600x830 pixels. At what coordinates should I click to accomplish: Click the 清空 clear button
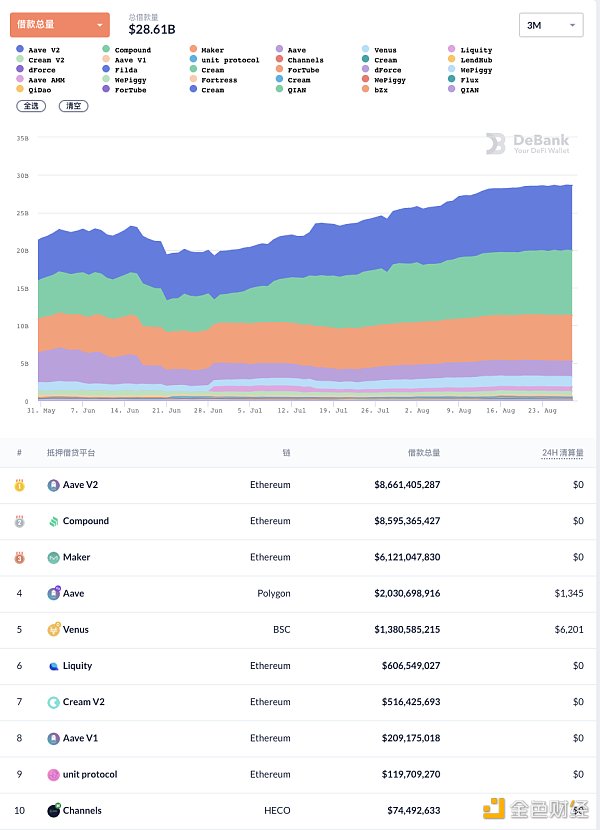tap(73, 105)
